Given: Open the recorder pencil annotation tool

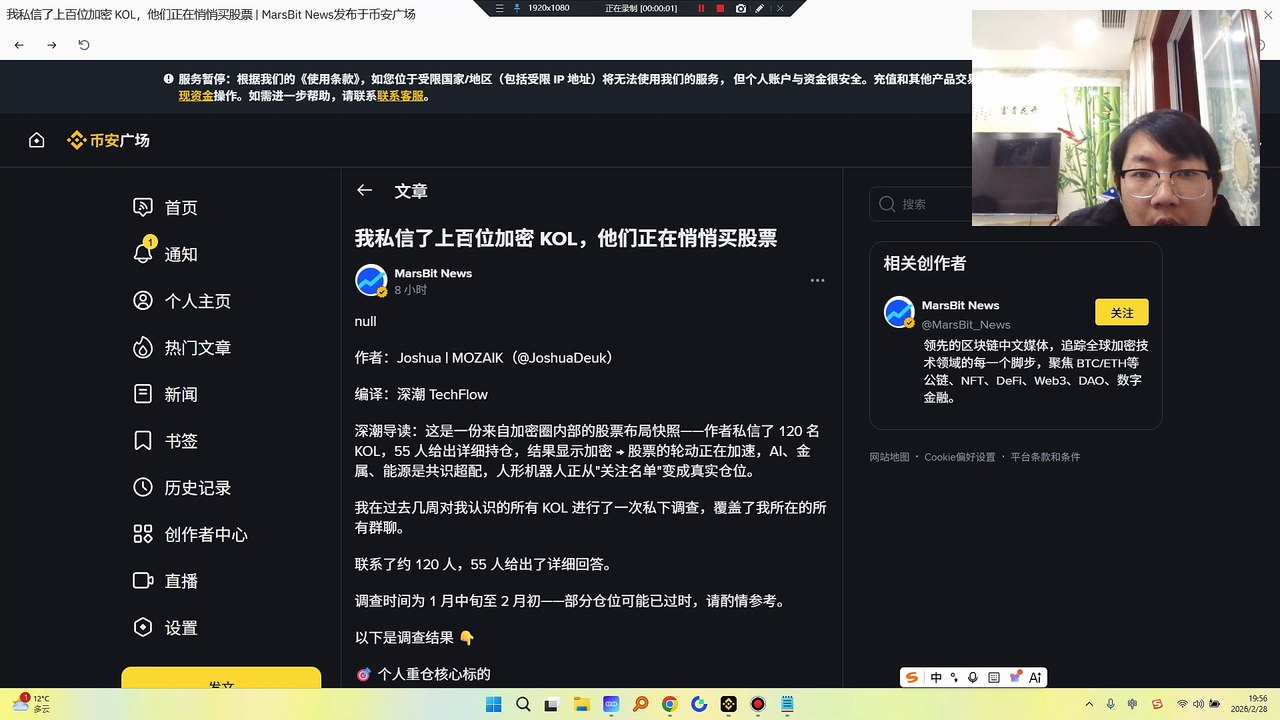Looking at the screenshot, I should pos(761,8).
